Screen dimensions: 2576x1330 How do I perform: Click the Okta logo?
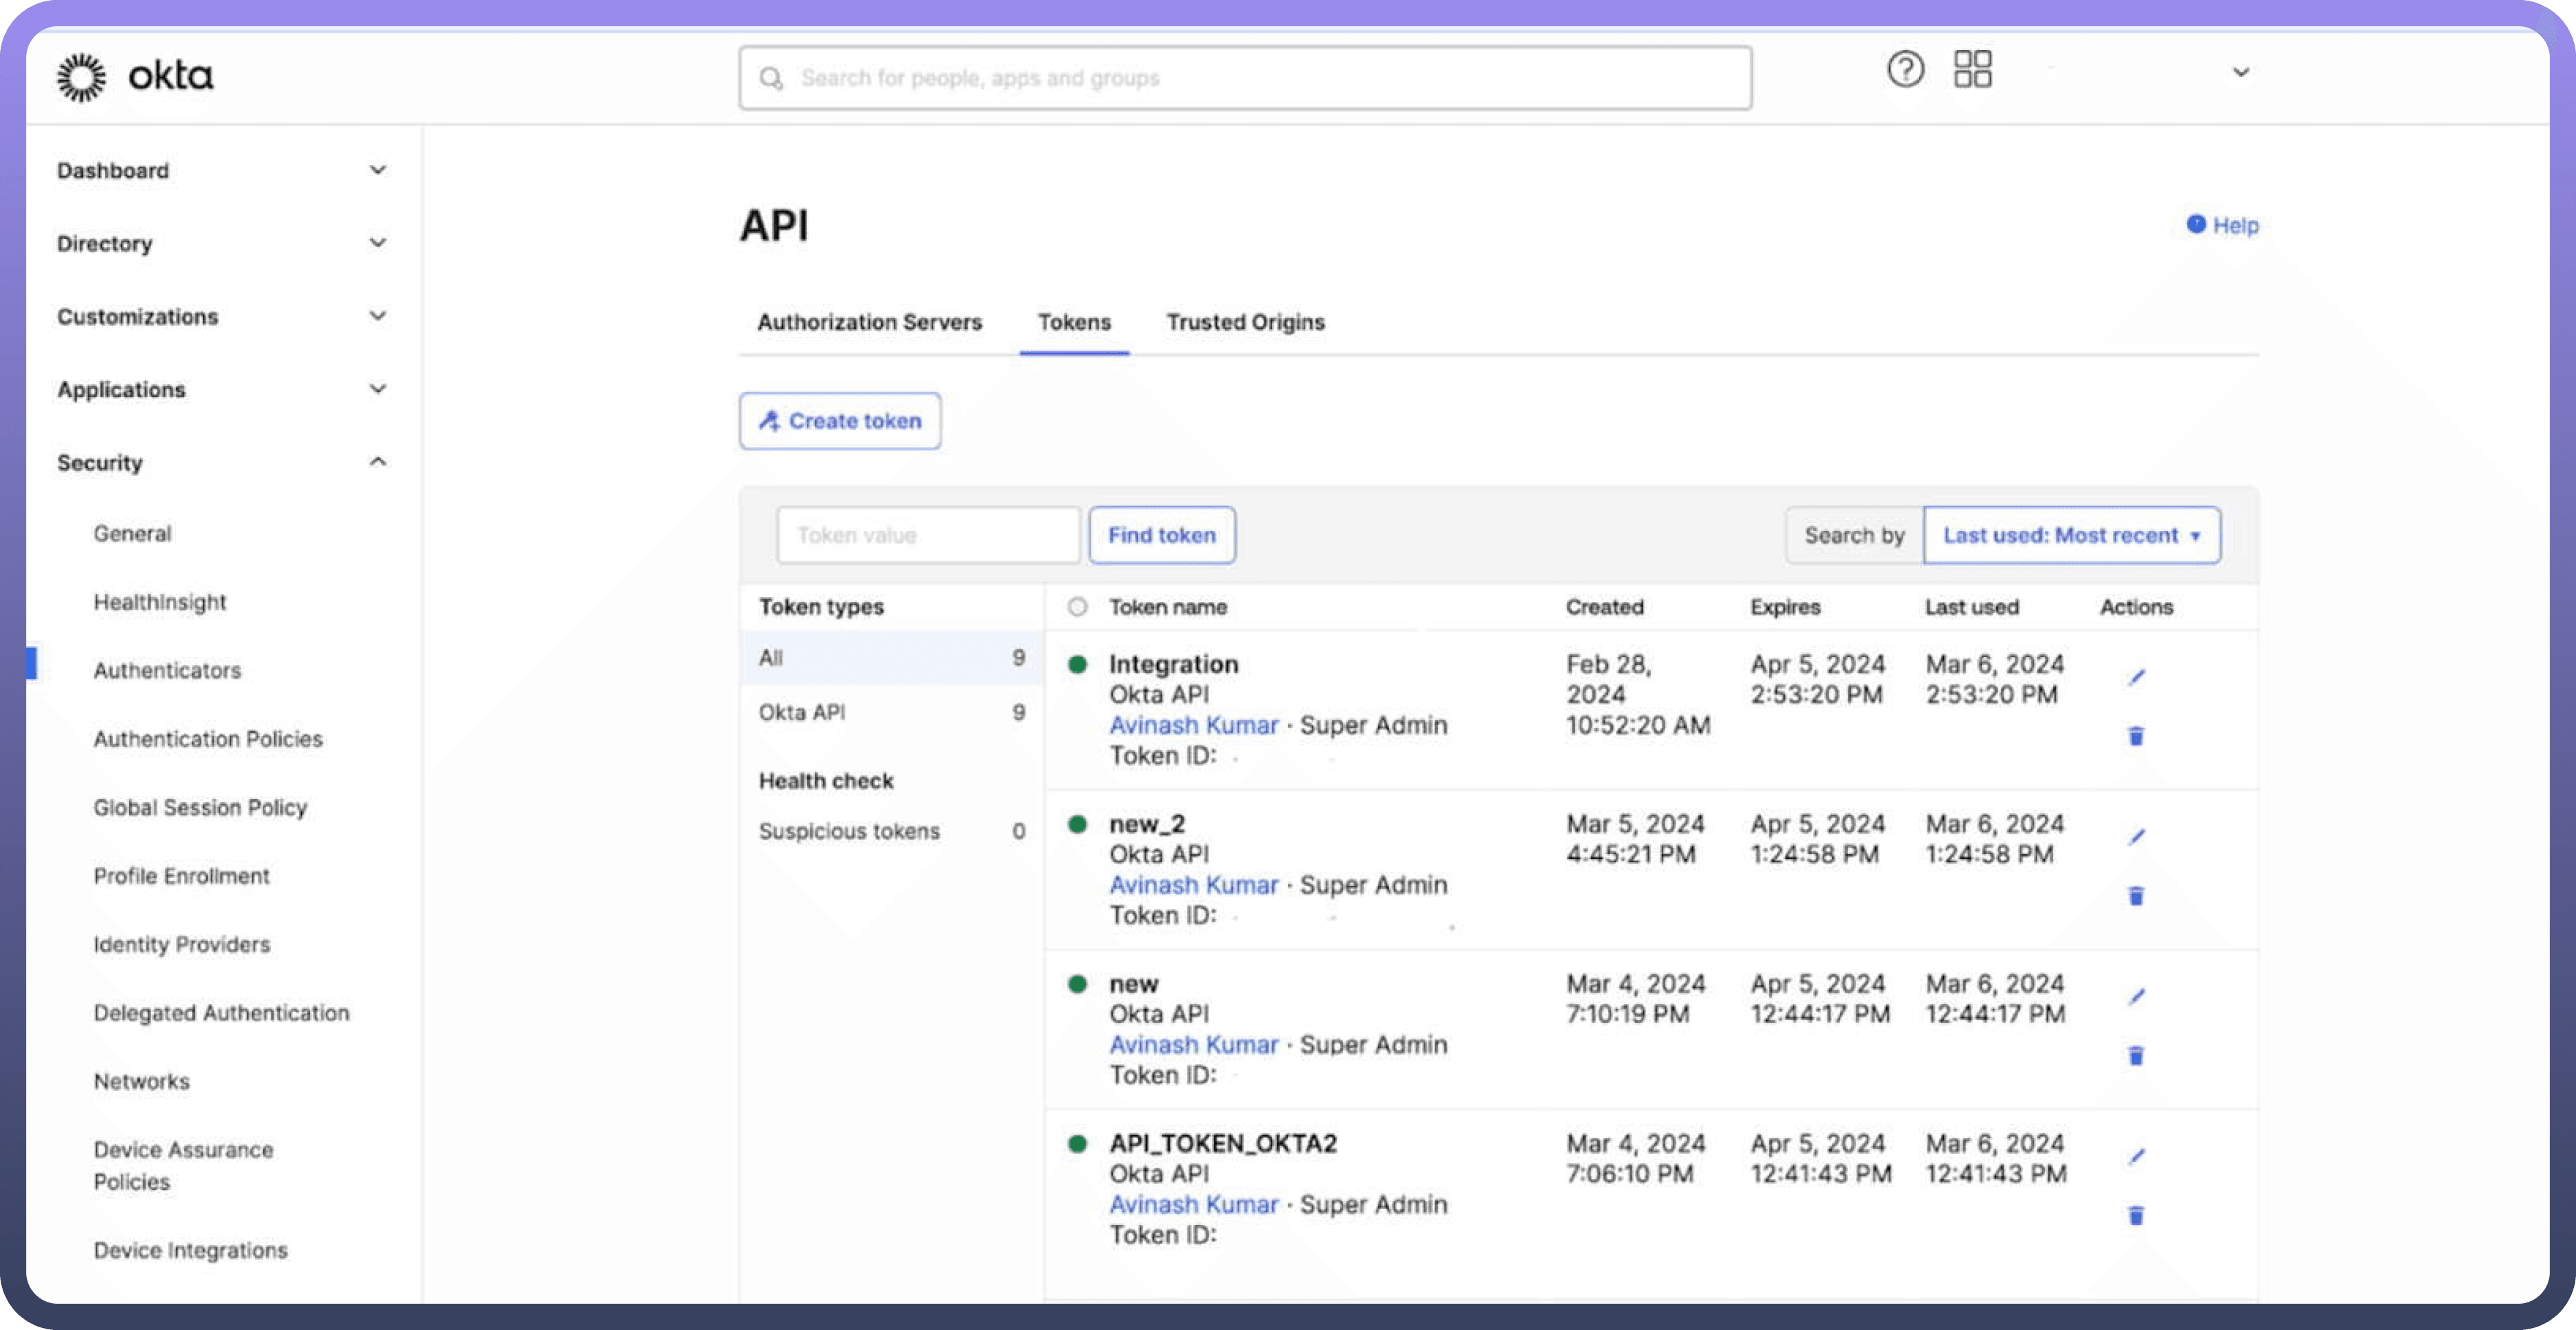(x=135, y=76)
